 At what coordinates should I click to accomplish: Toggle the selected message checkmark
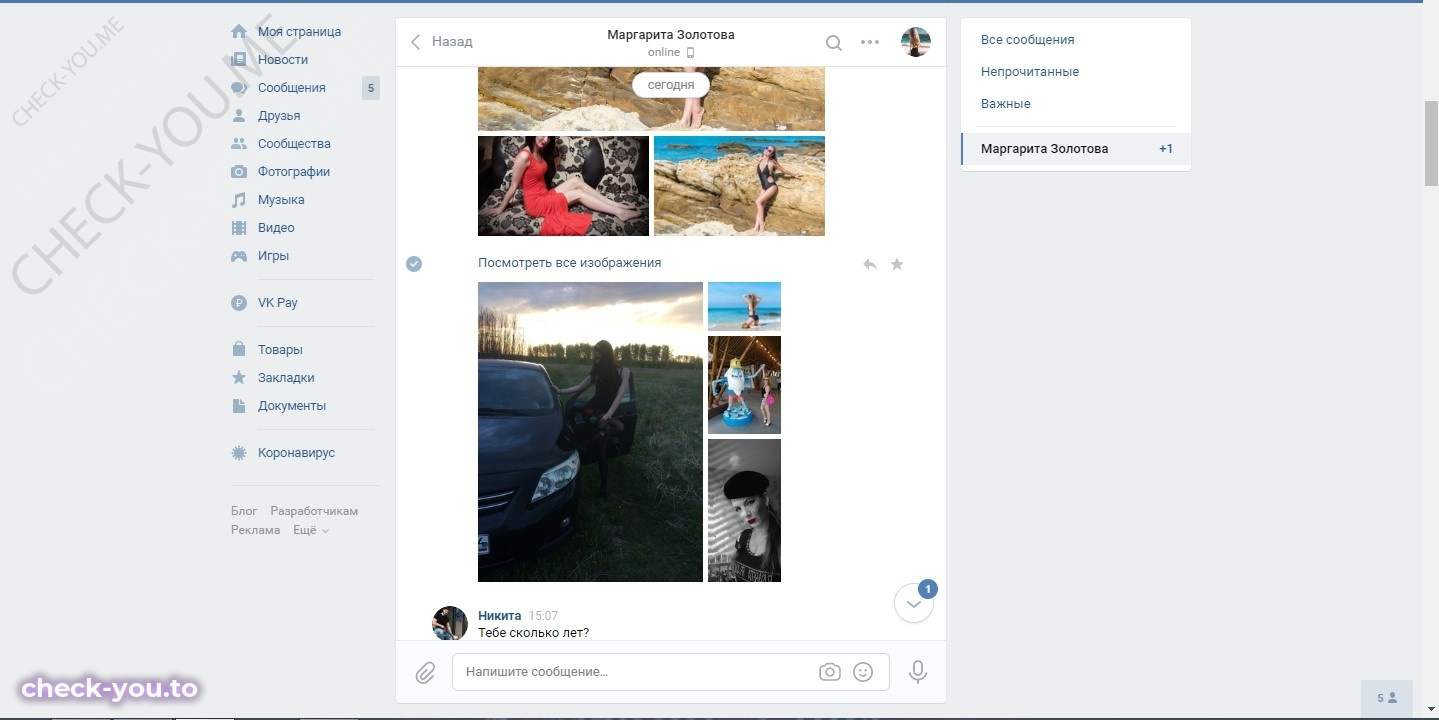[x=414, y=264]
